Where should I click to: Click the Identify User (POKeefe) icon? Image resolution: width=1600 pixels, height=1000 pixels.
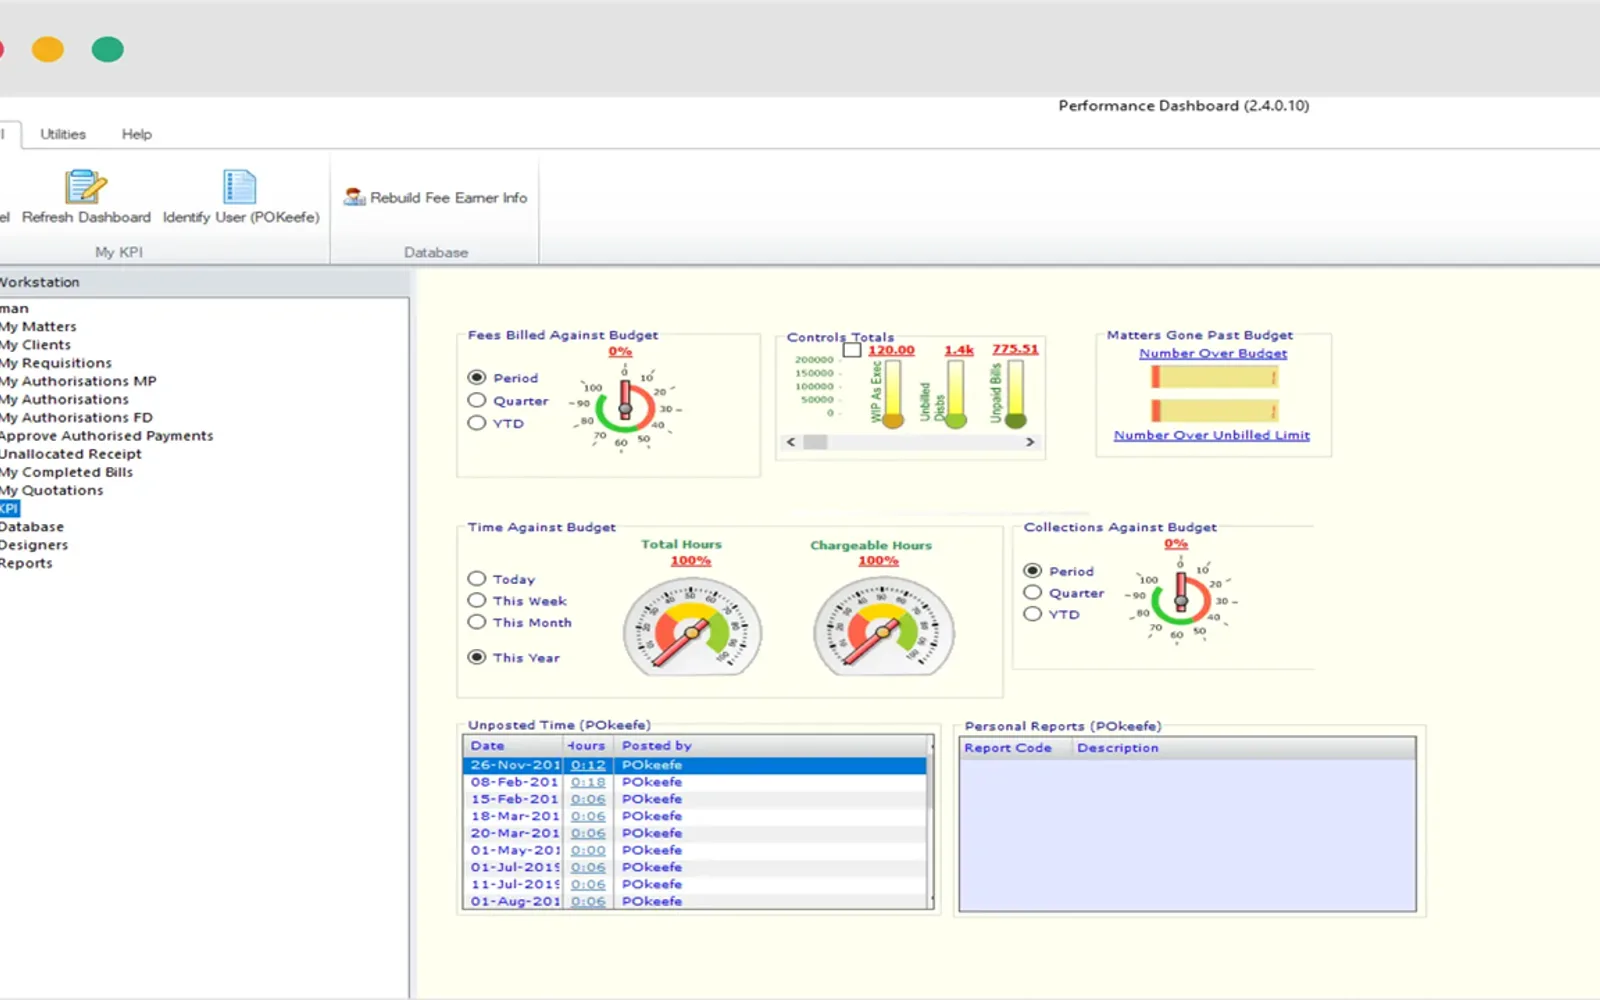pyautogui.click(x=240, y=186)
